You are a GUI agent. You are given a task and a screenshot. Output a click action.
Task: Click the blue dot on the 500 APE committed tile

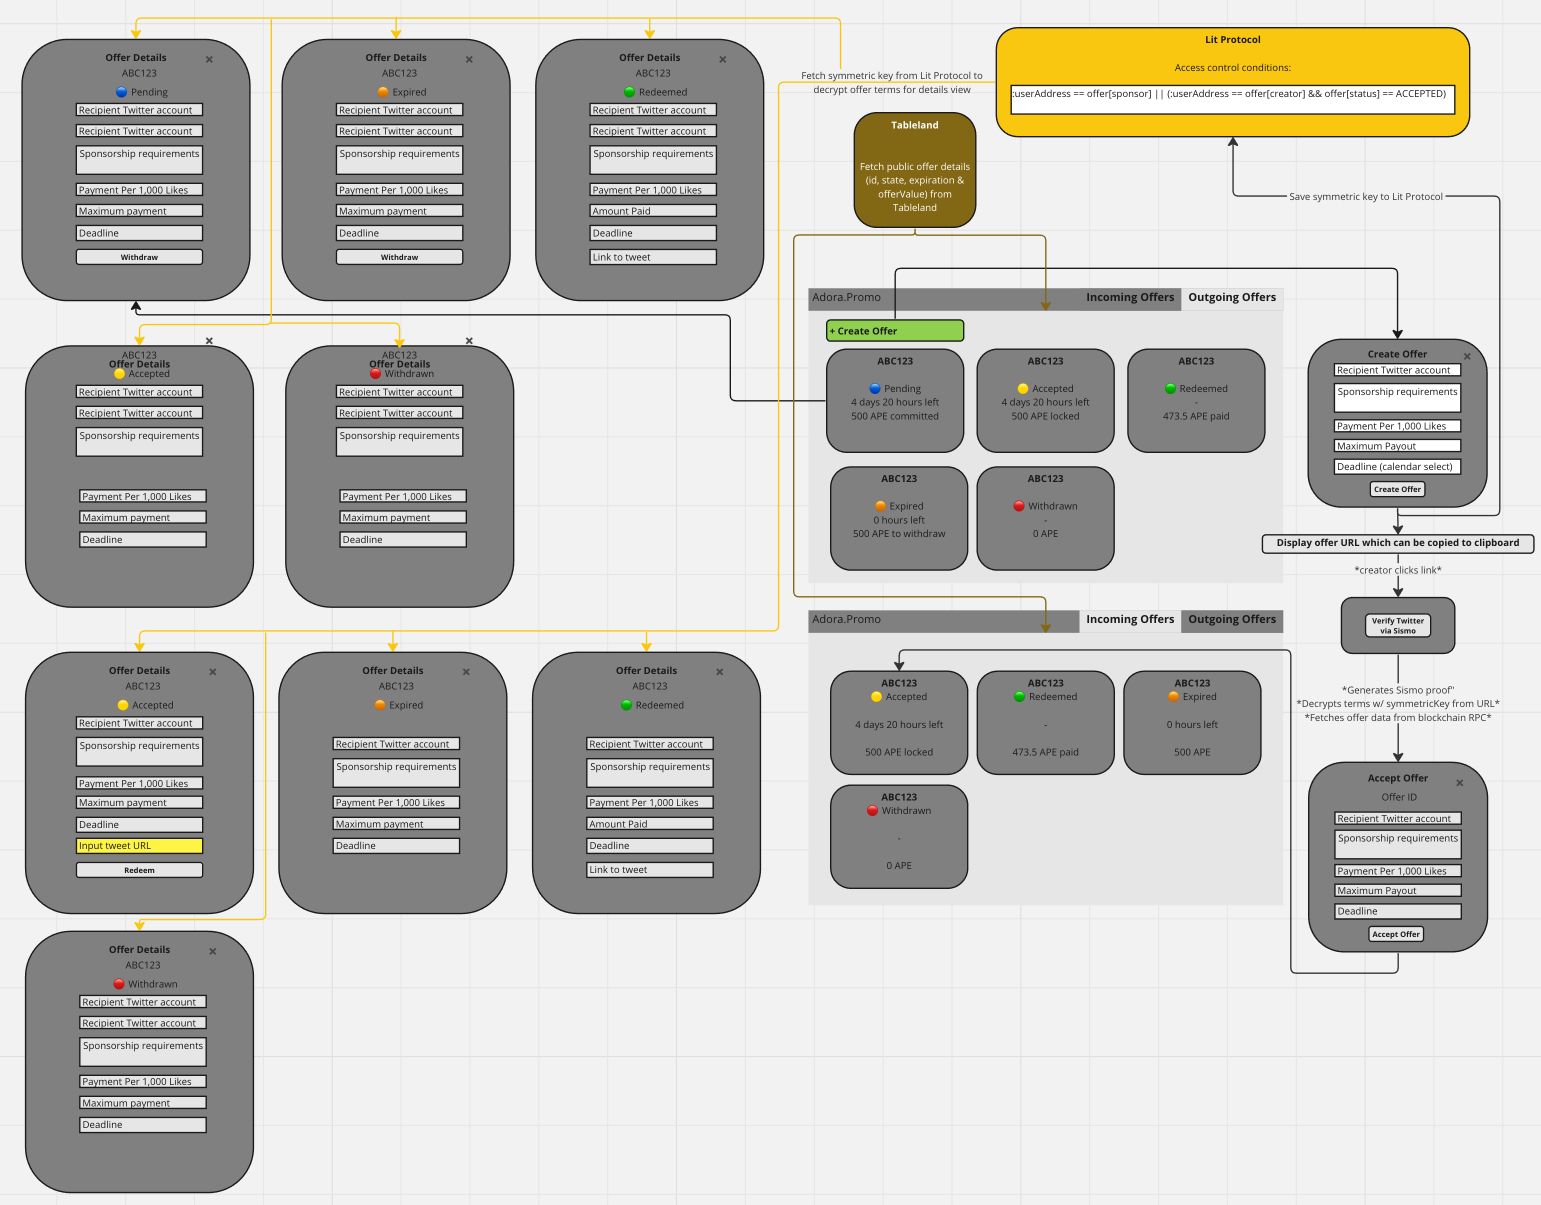[875, 388]
